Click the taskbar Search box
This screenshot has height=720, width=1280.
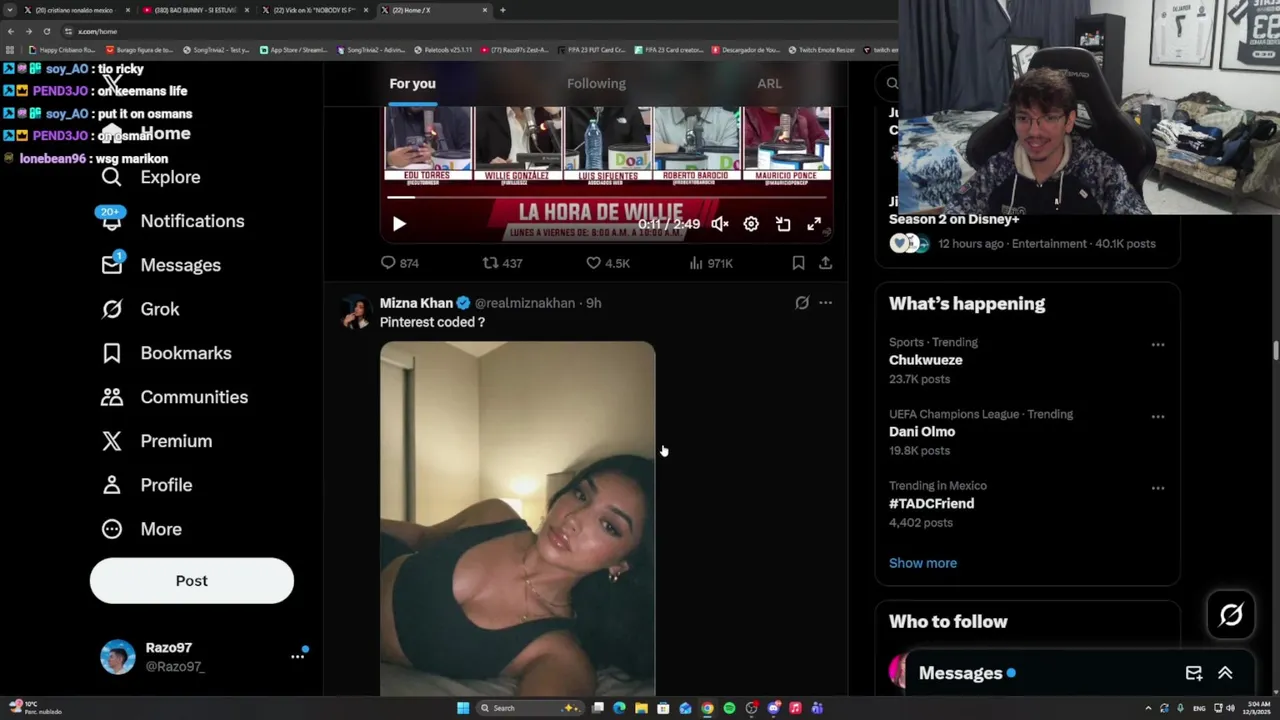click(530, 708)
